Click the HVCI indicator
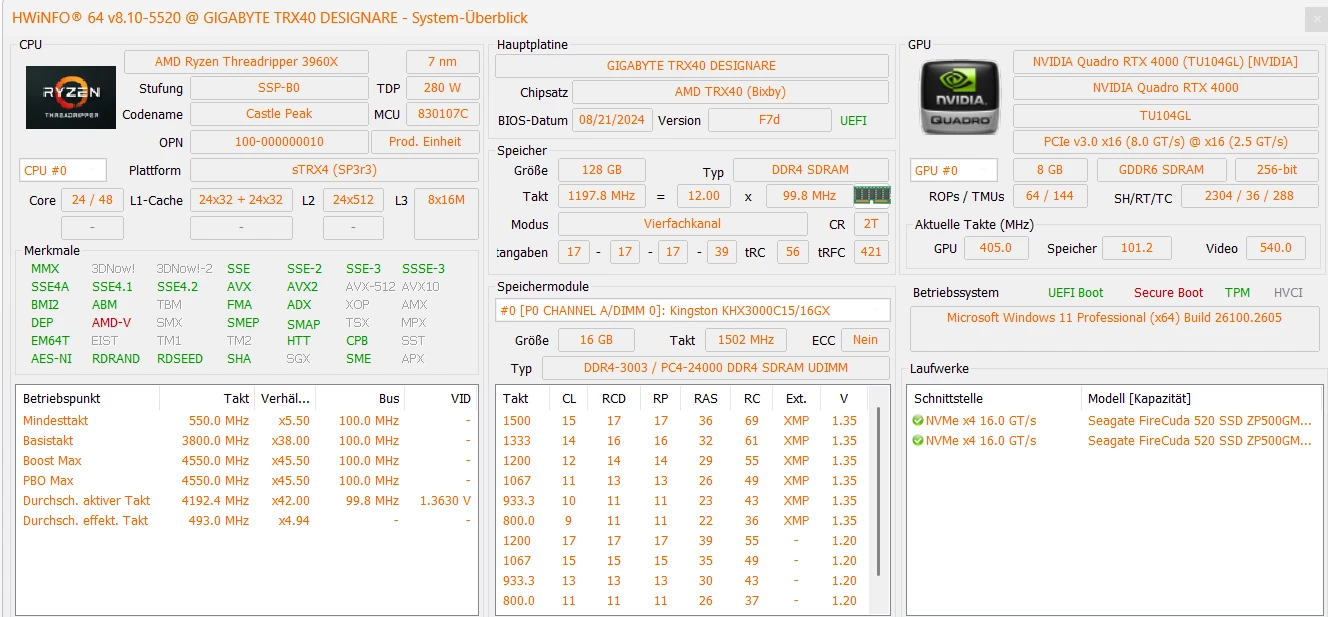This screenshot has width=1328, height=617. pyautogui.click(x=1288, y=293)
